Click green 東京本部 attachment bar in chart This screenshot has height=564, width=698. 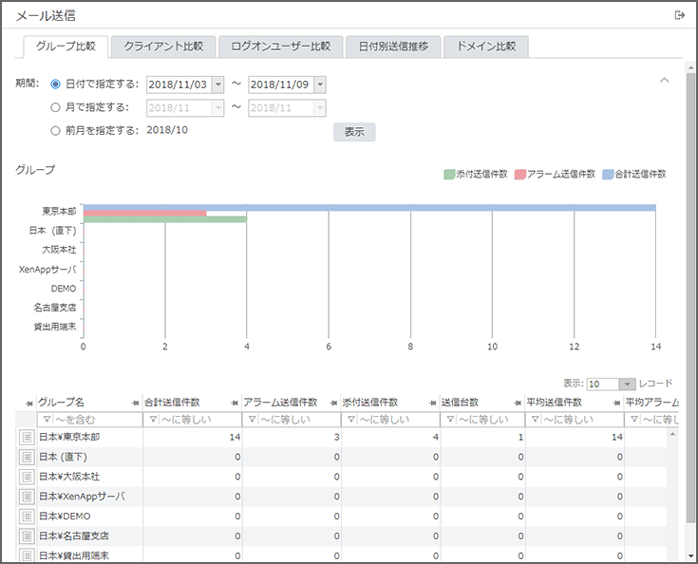(165, 219)
